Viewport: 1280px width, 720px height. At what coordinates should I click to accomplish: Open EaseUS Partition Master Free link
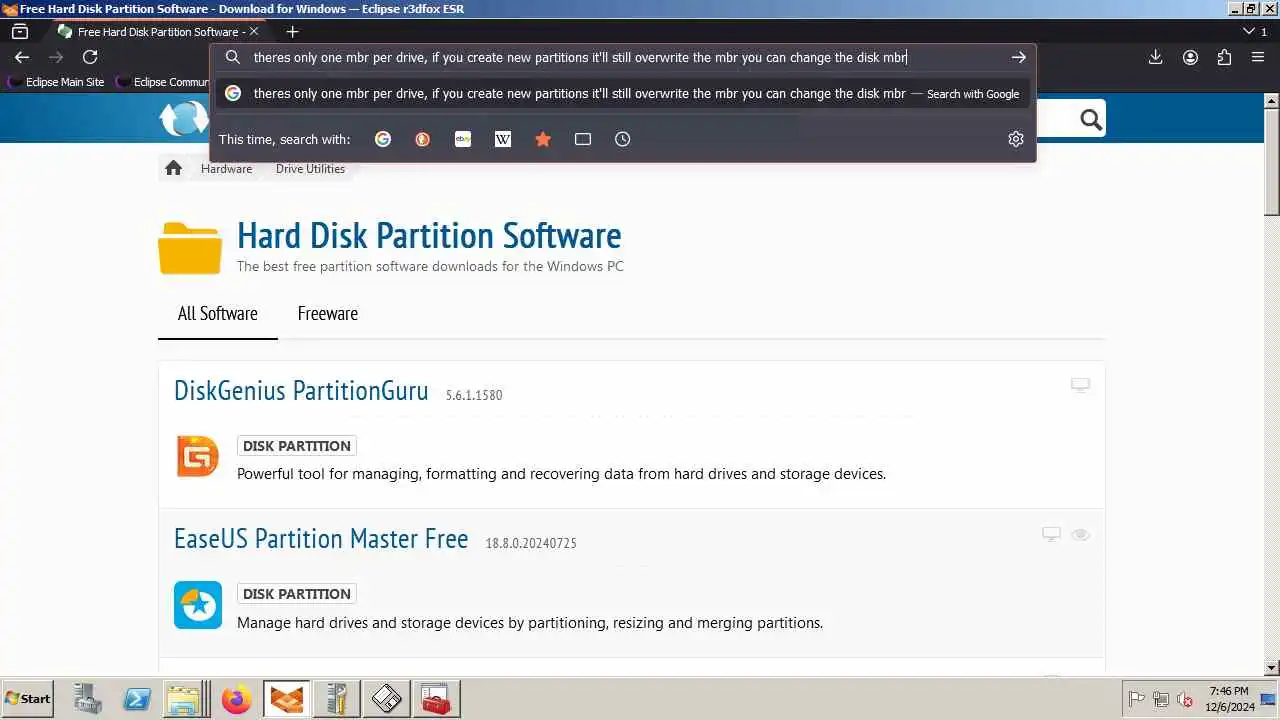pyautogui.click(x=321, y=538)
